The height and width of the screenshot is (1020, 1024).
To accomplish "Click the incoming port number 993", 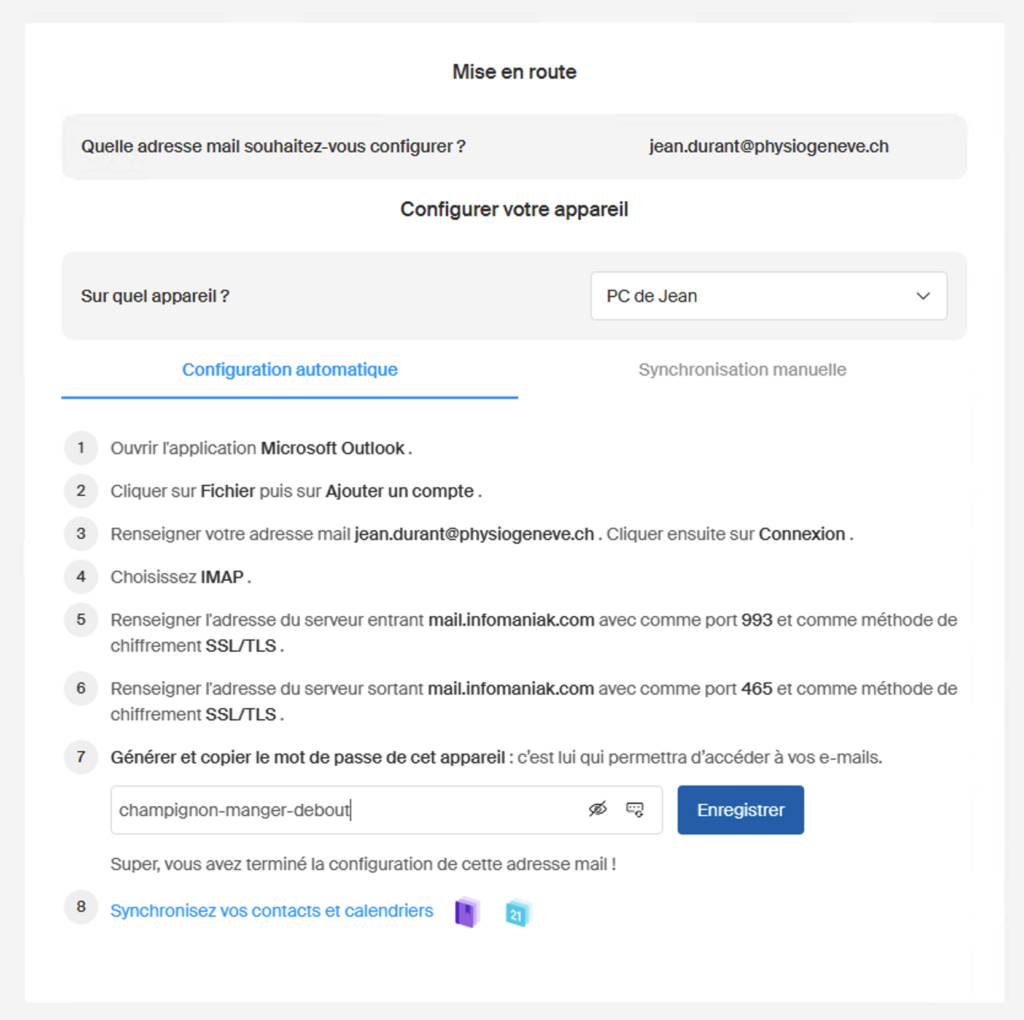I will pos(757,620).
